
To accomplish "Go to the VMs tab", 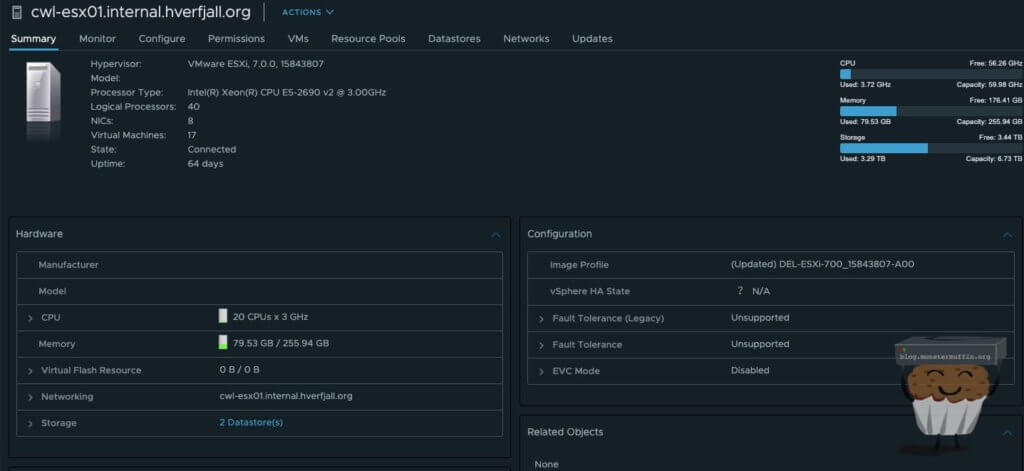I will (298, 39).
